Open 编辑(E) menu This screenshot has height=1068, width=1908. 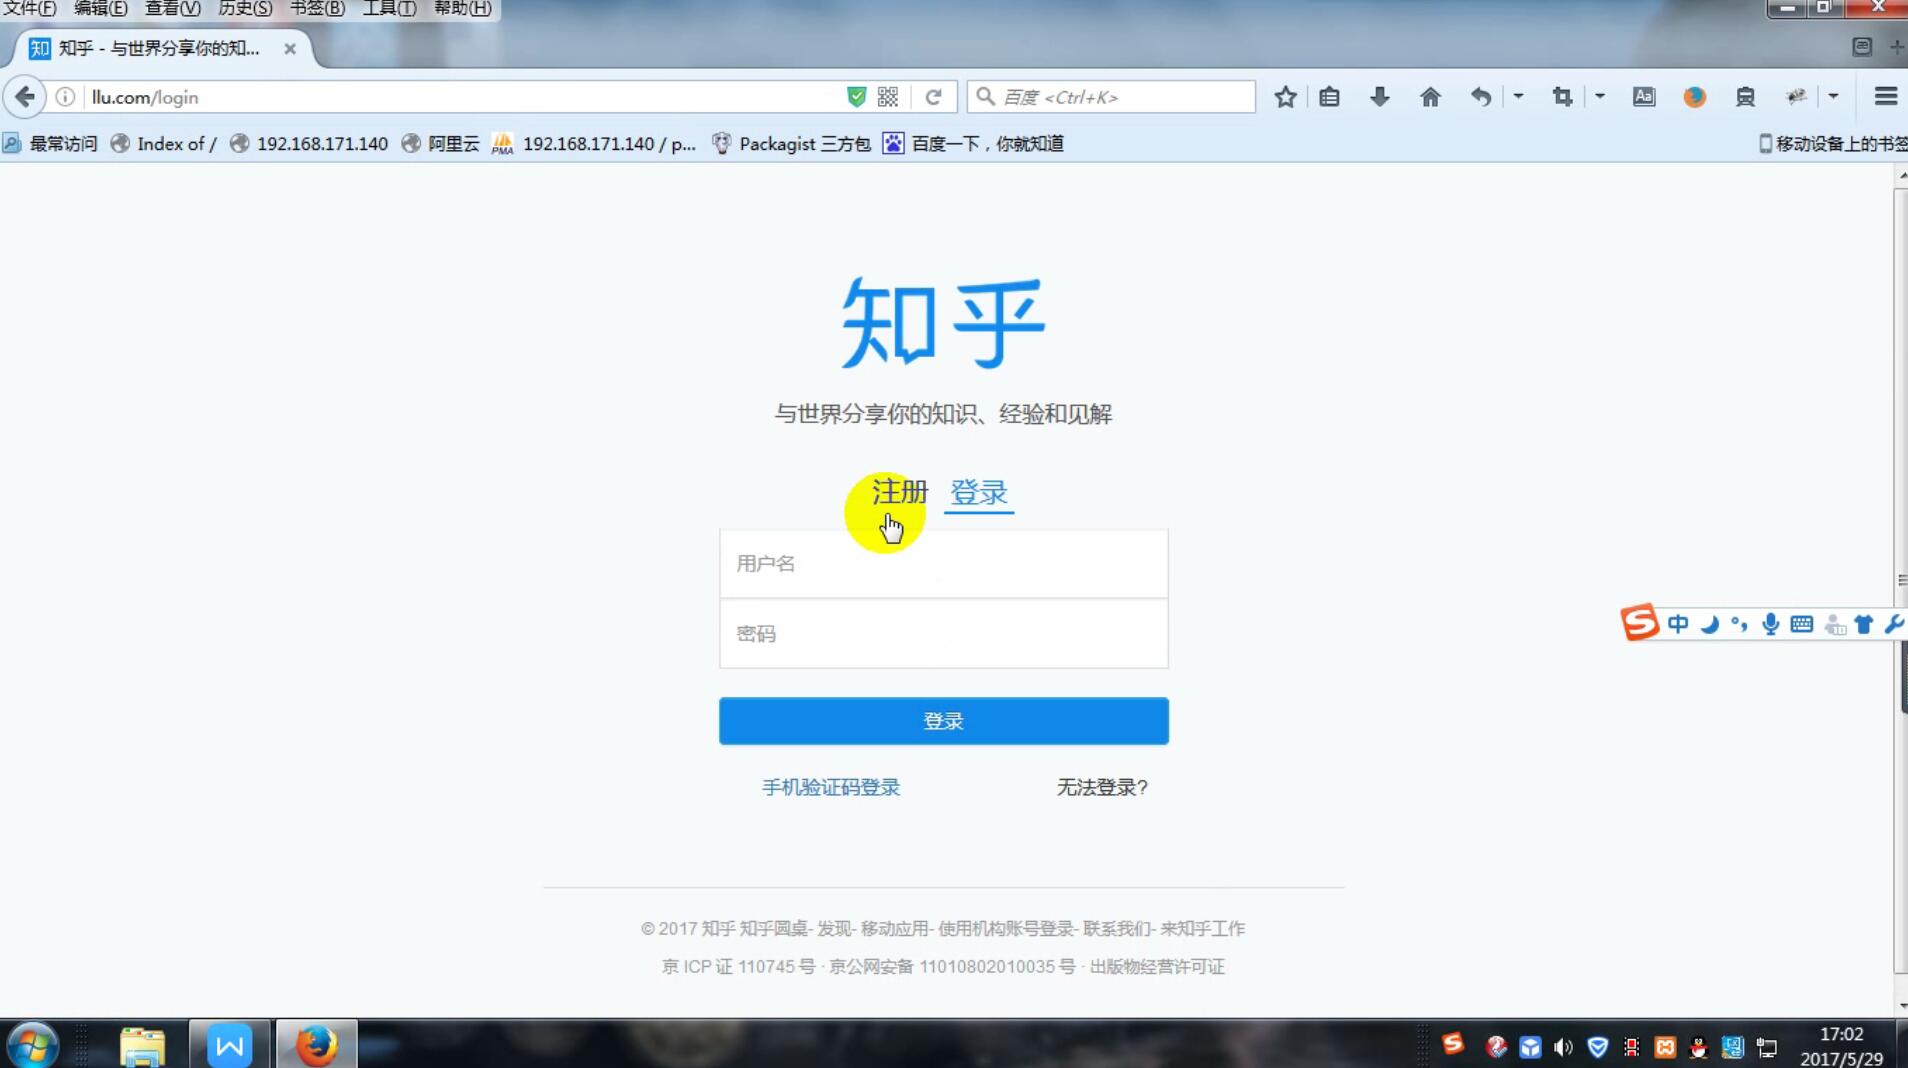pyautogui.click(x=101, y=9)
